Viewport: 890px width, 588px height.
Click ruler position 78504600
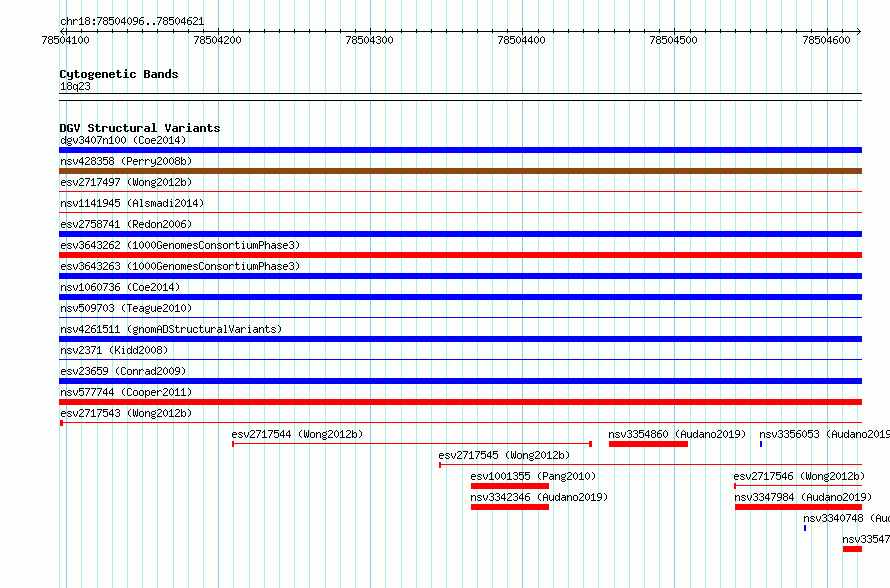[826, 40]
